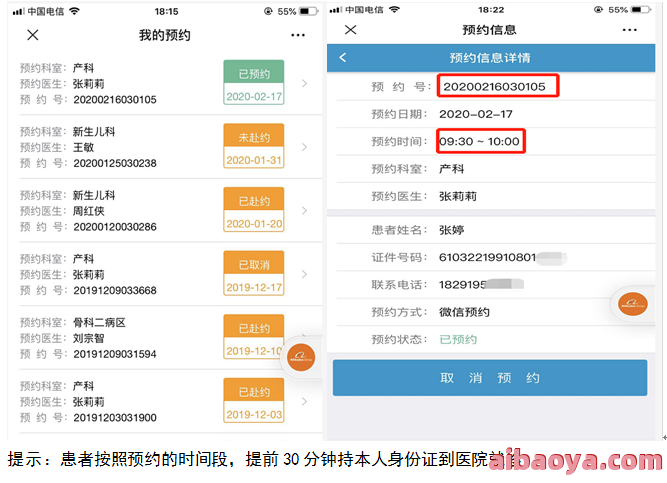Go back from 预约信息详情 header
Image resolution: width=667 pixels, height=483 pixels.
pos(343,57)
